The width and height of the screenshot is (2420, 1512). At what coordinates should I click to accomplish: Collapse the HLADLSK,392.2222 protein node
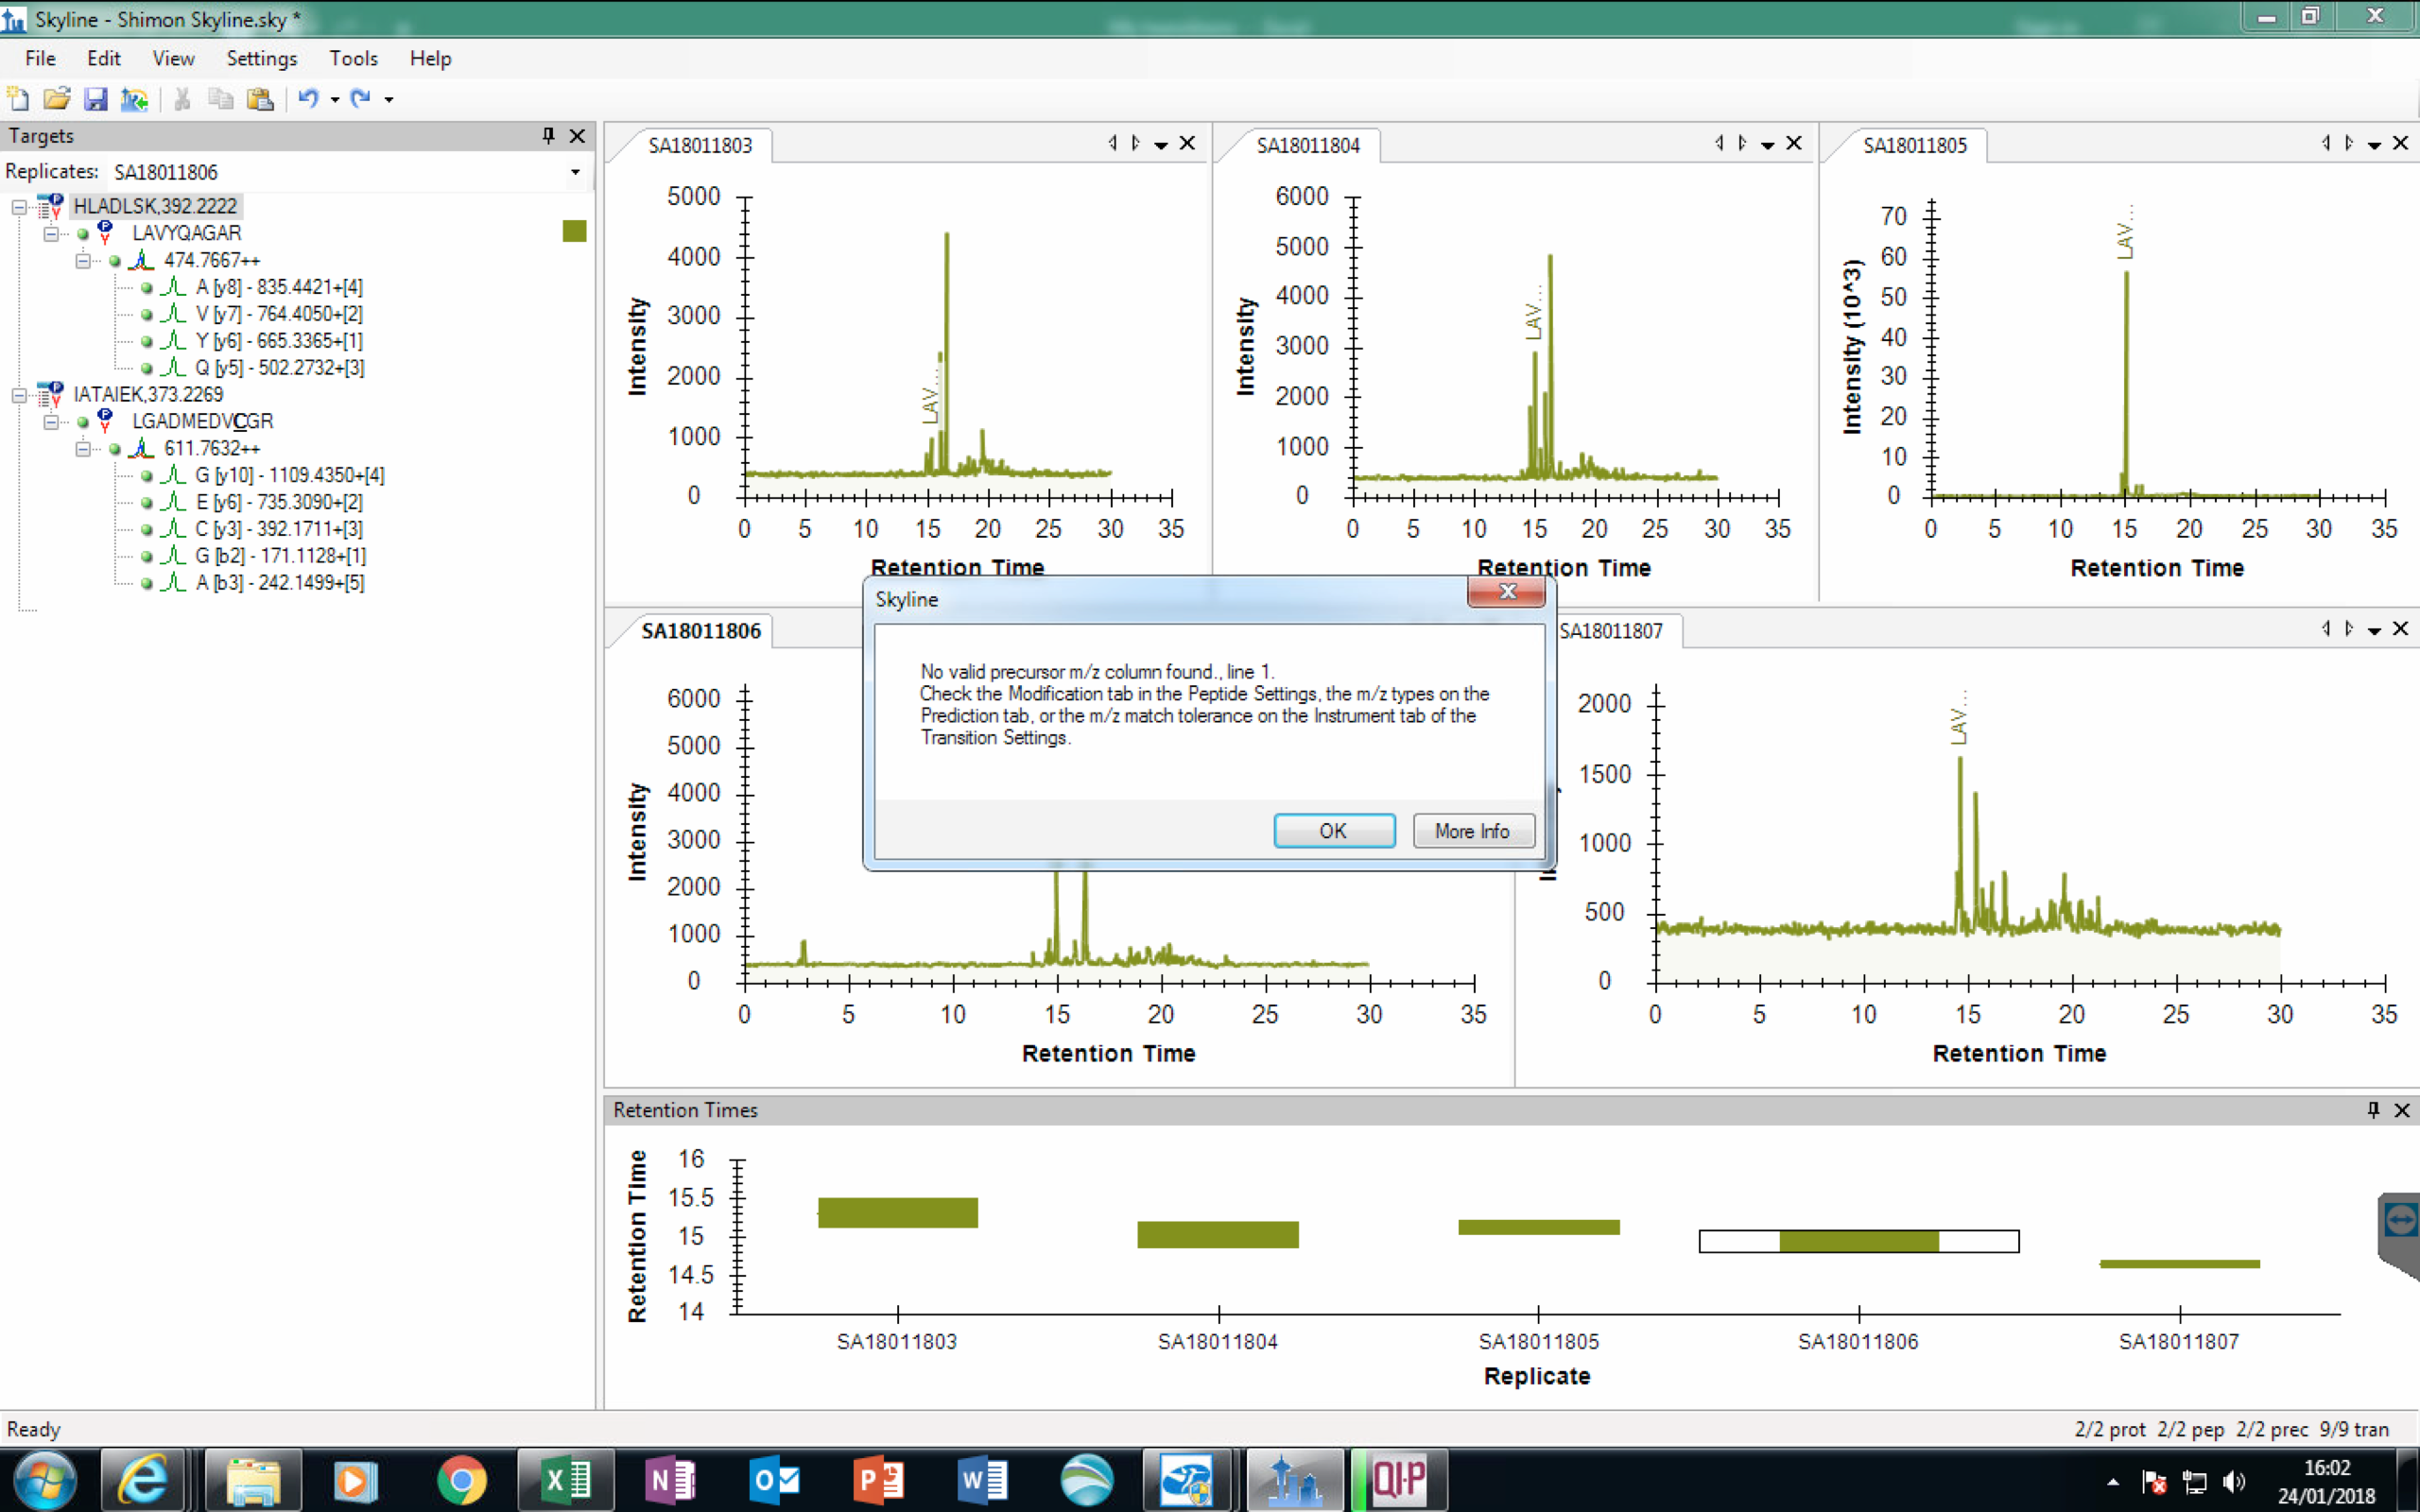point(19,207)
